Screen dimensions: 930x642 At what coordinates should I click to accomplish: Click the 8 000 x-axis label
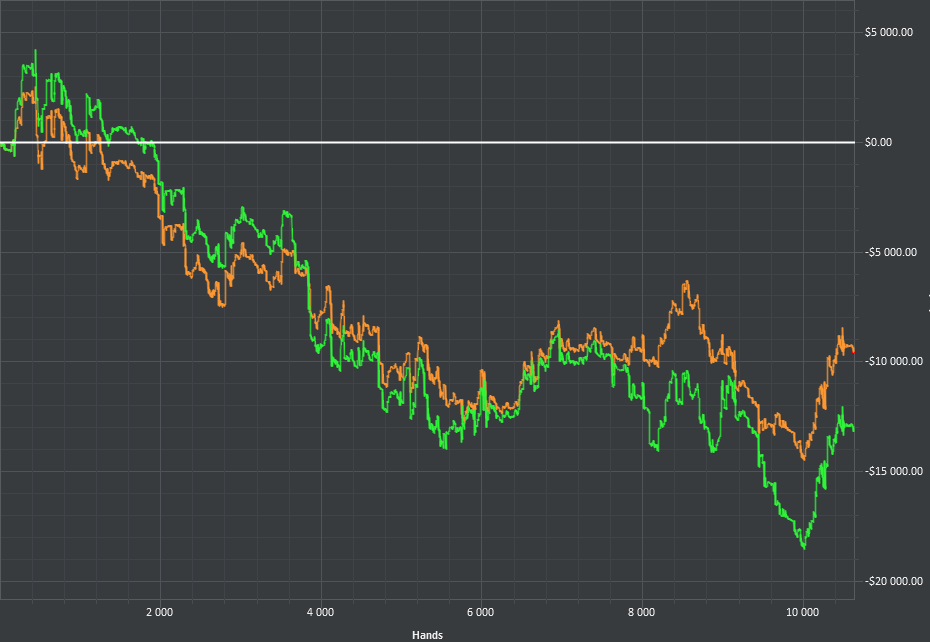642,612
